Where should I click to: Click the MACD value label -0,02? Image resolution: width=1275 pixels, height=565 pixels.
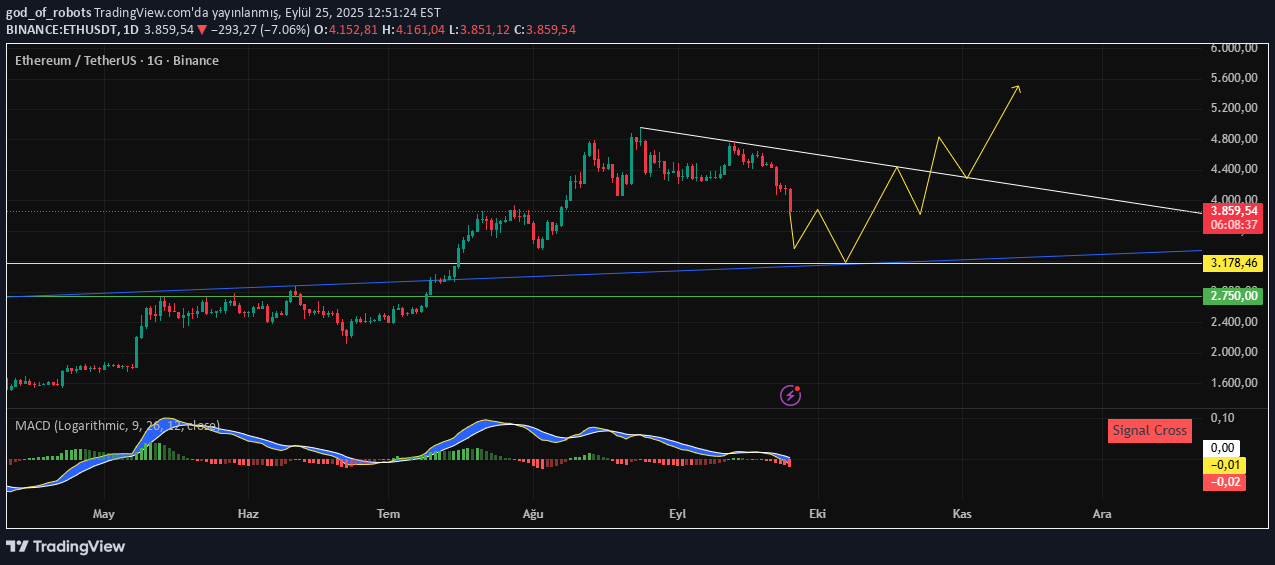tap(1224, 482)
